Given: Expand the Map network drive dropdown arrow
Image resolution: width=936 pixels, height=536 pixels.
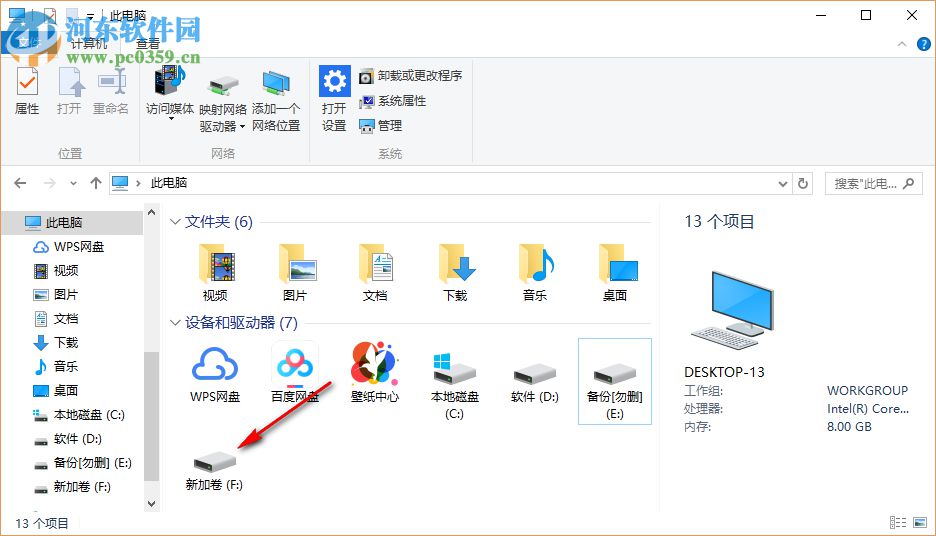Looking at the screenshot, I should click(242, 127).
